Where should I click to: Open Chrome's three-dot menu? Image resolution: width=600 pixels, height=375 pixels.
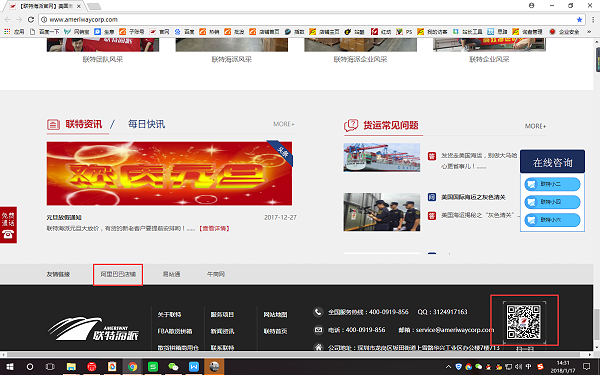point(593,20)
